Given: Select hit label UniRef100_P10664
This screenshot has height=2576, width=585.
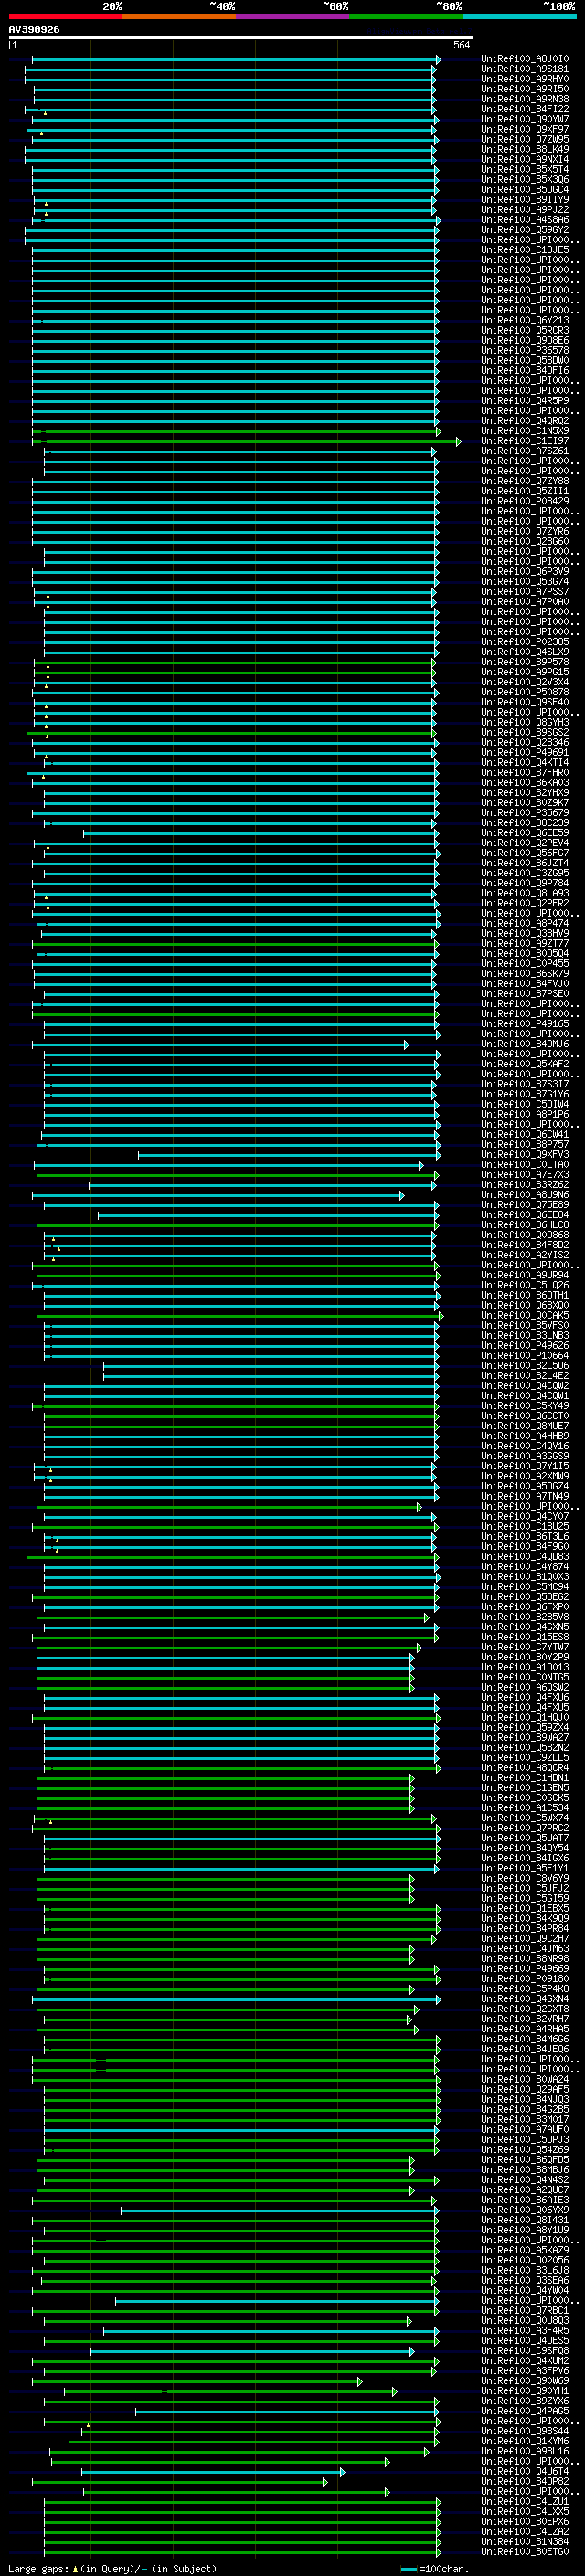Looking at the screenshot, I should coord(525,1355).
